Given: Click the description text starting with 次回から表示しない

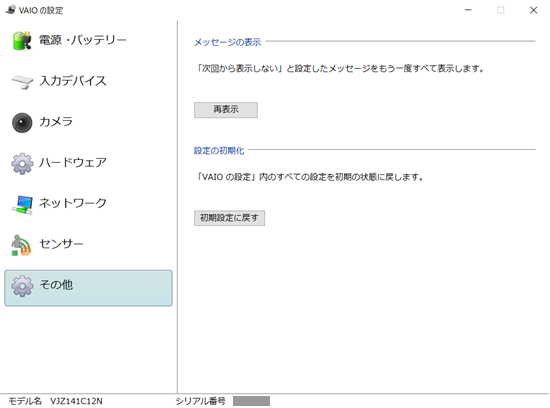Looking at the screenshot, I should point(340,68).
